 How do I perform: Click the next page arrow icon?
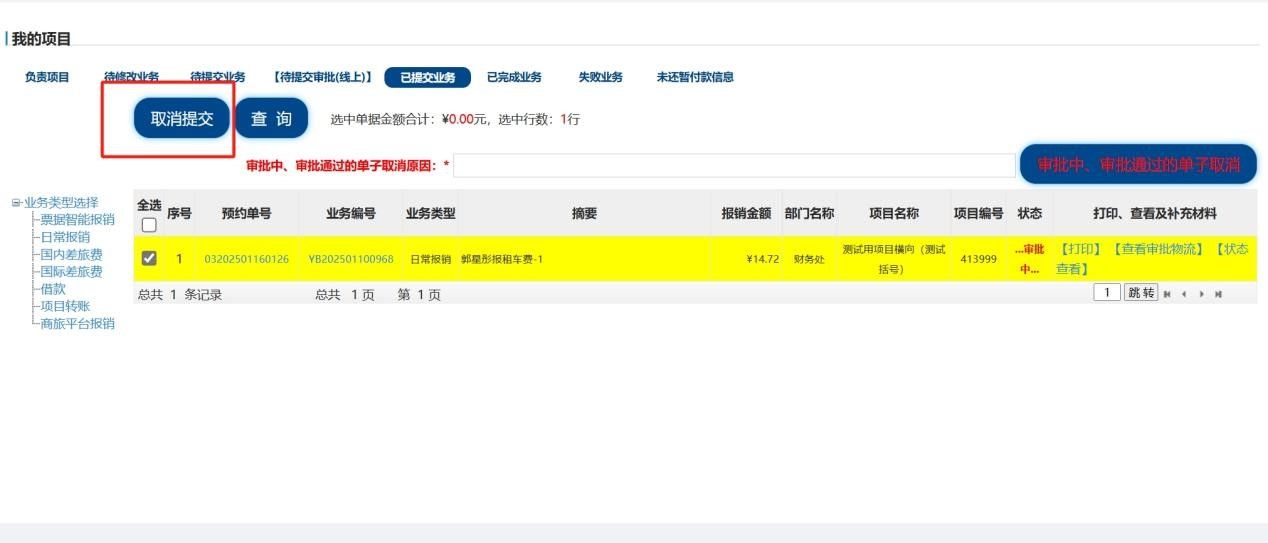1201,294
